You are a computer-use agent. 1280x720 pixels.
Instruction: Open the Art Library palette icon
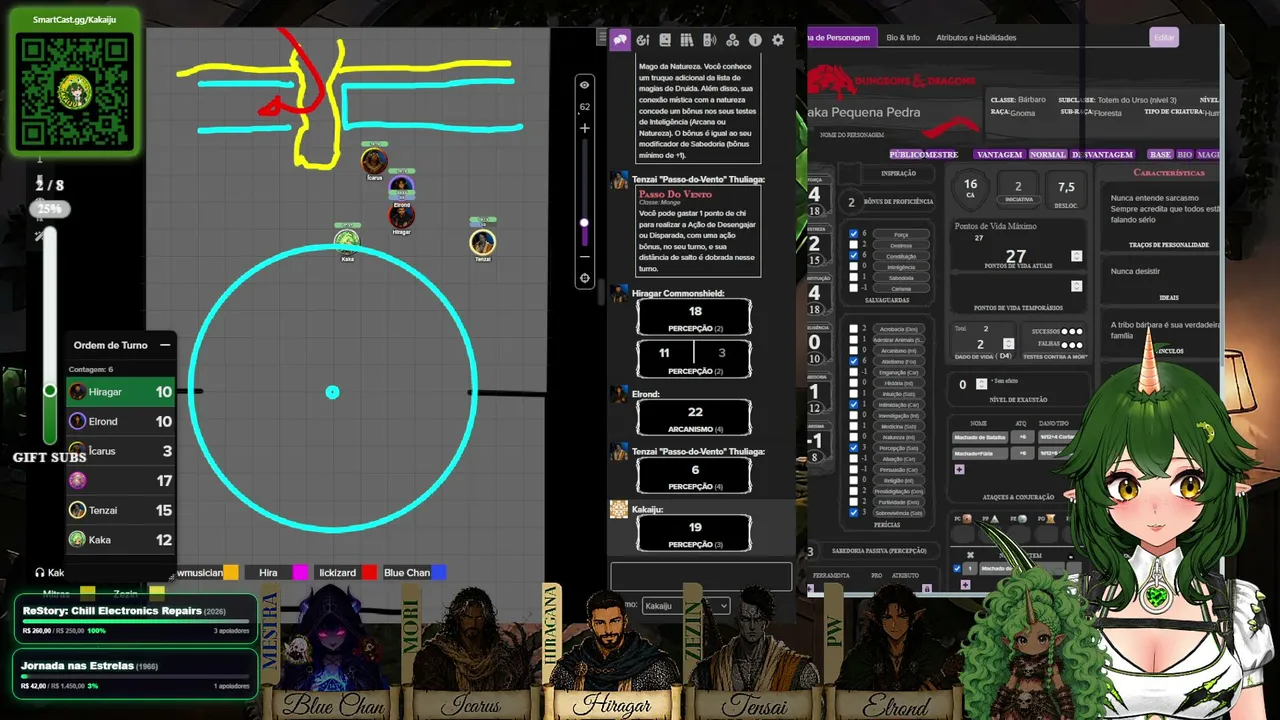[643, 40]
